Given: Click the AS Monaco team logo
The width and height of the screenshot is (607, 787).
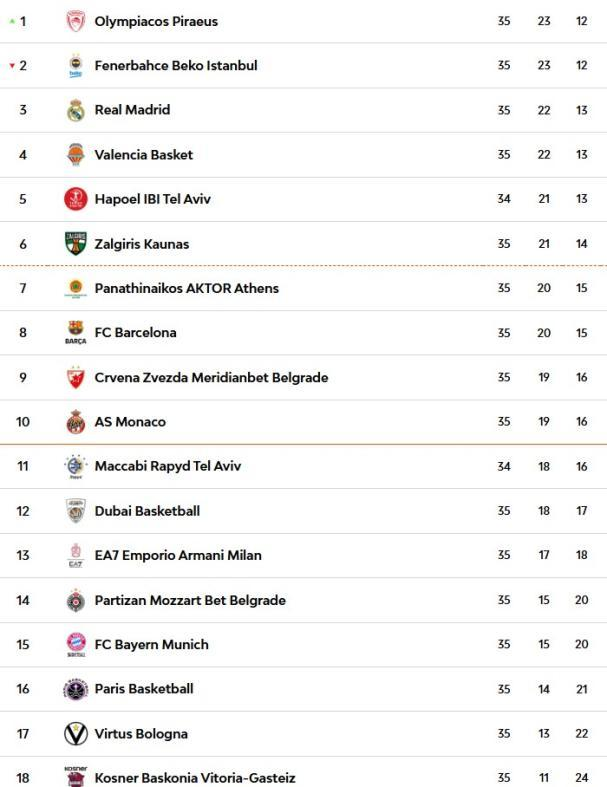Looking at the screenshot, I should point(76,422).
